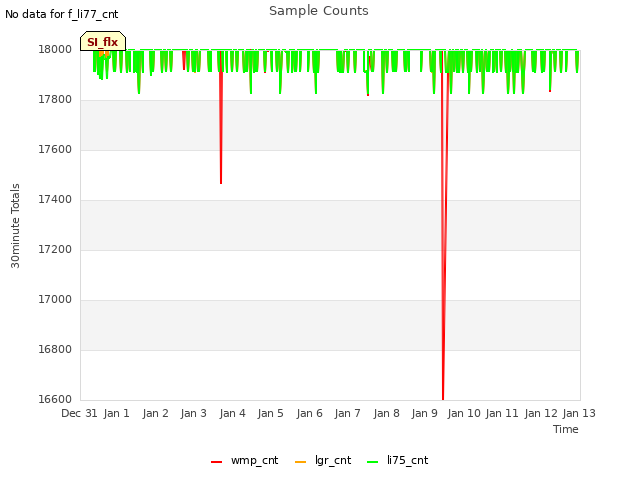
Task: Click the Sample Counts chart title
Action: (x=319, y=11)
